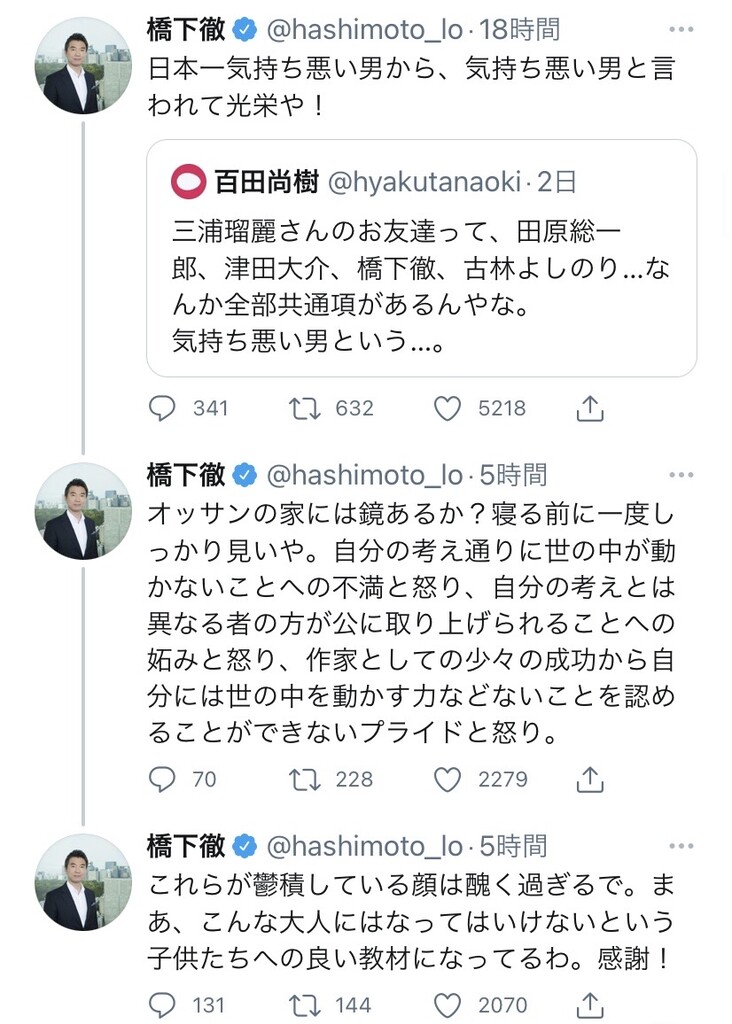Viewport: 732px width, 1024px height.
Task: Reply to the first tweet with 341 replies
Action: pyautogui.click(x=162, y=408)
